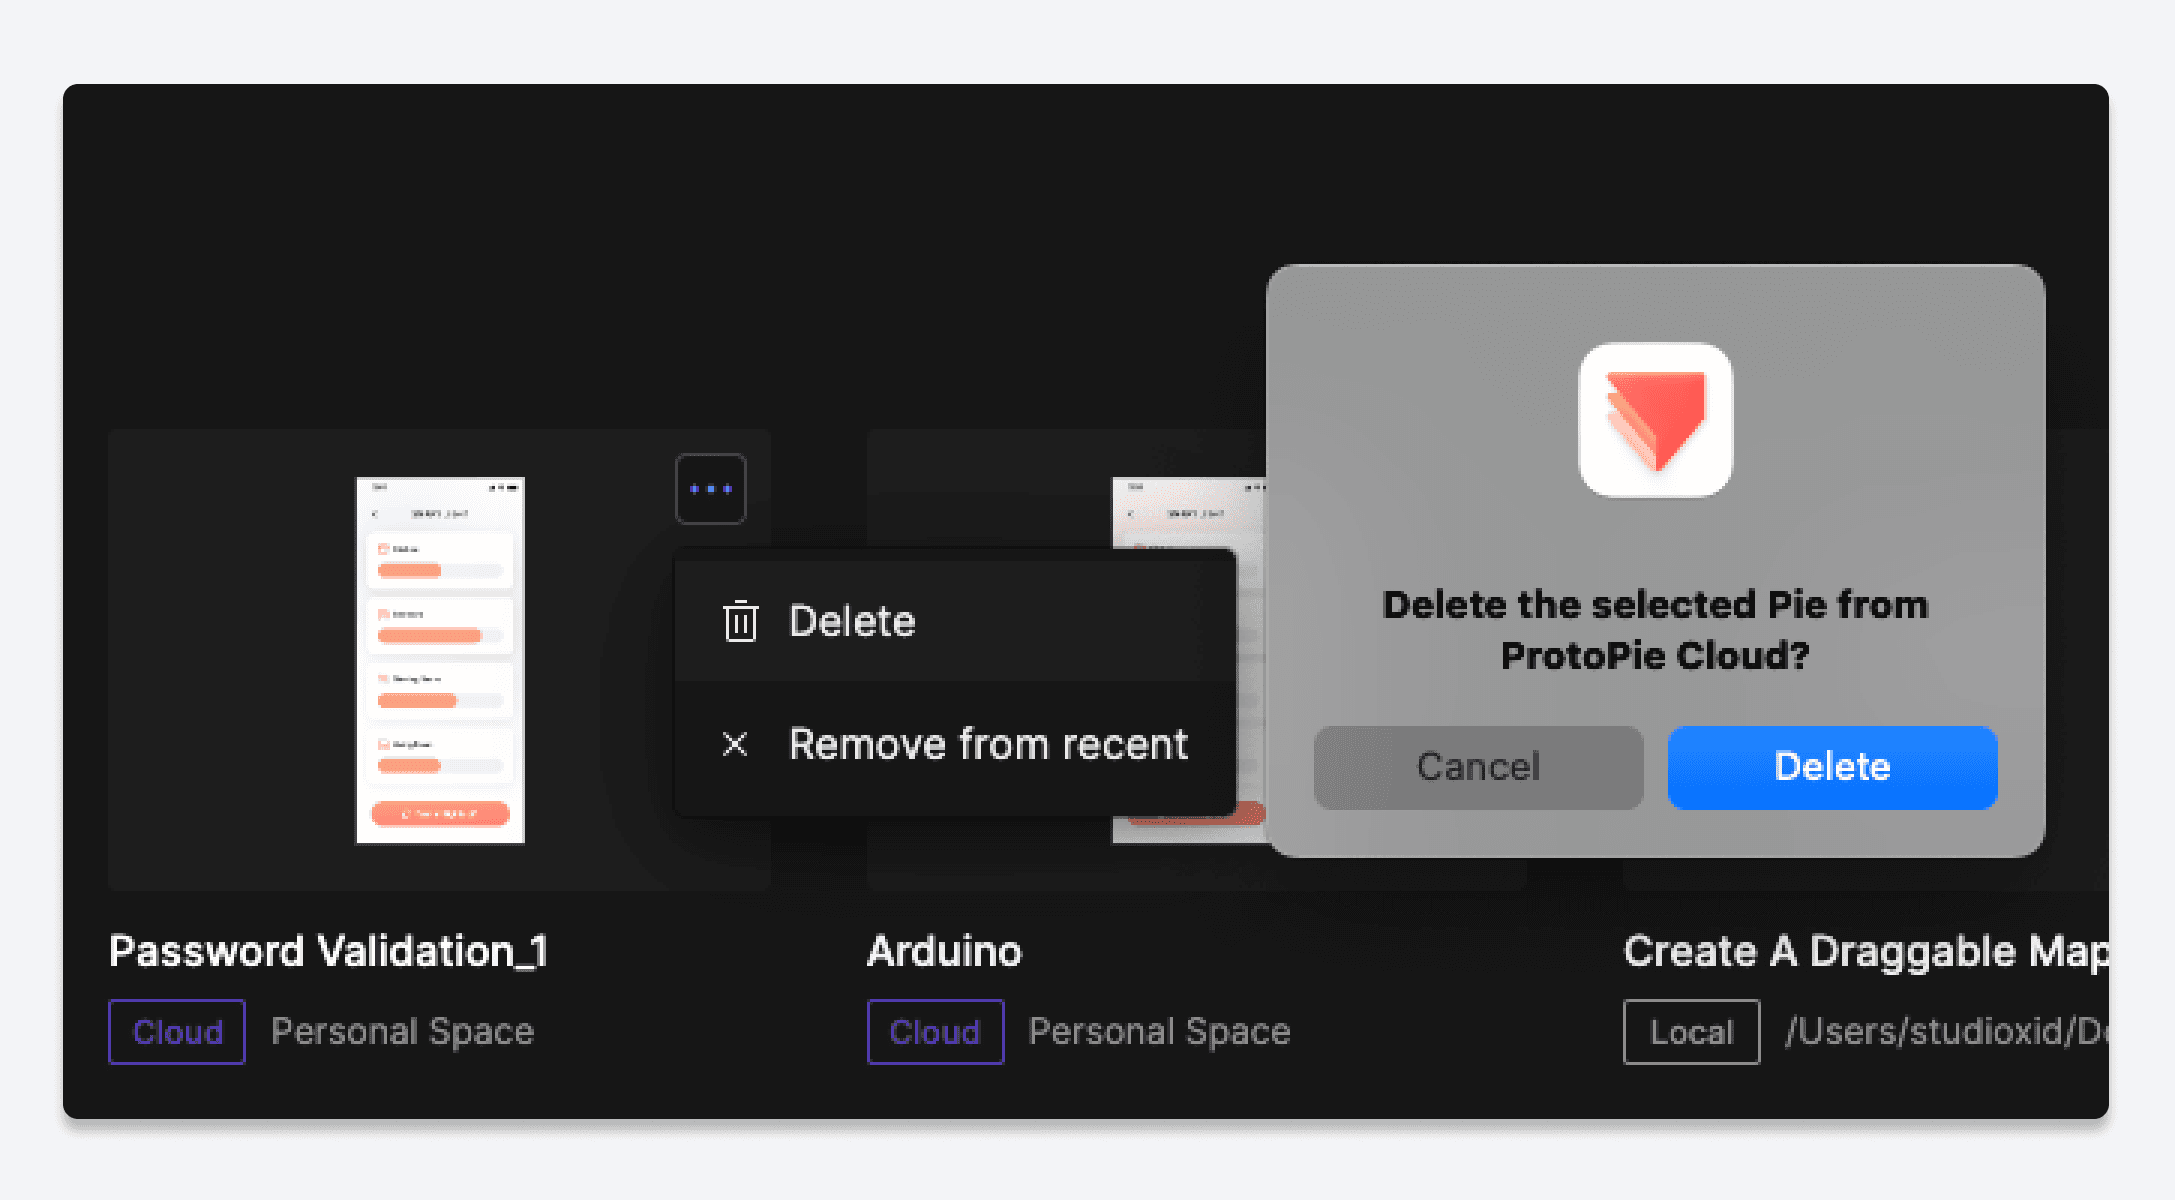Click Cloud badge under Arduino
2175x1200 pixels.
(x=935, y=1032)
